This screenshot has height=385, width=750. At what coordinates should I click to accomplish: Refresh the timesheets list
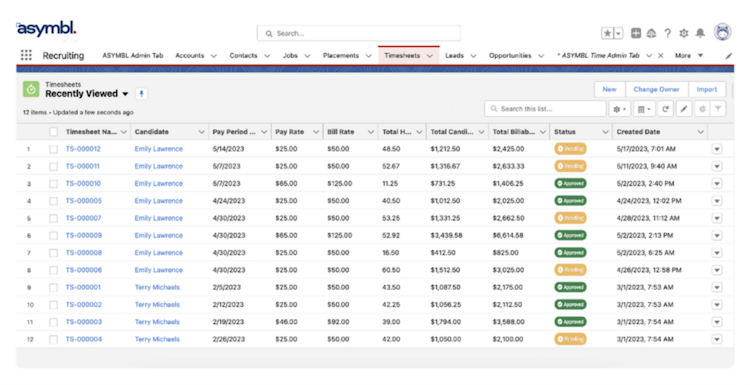click(x=665, y=109)
